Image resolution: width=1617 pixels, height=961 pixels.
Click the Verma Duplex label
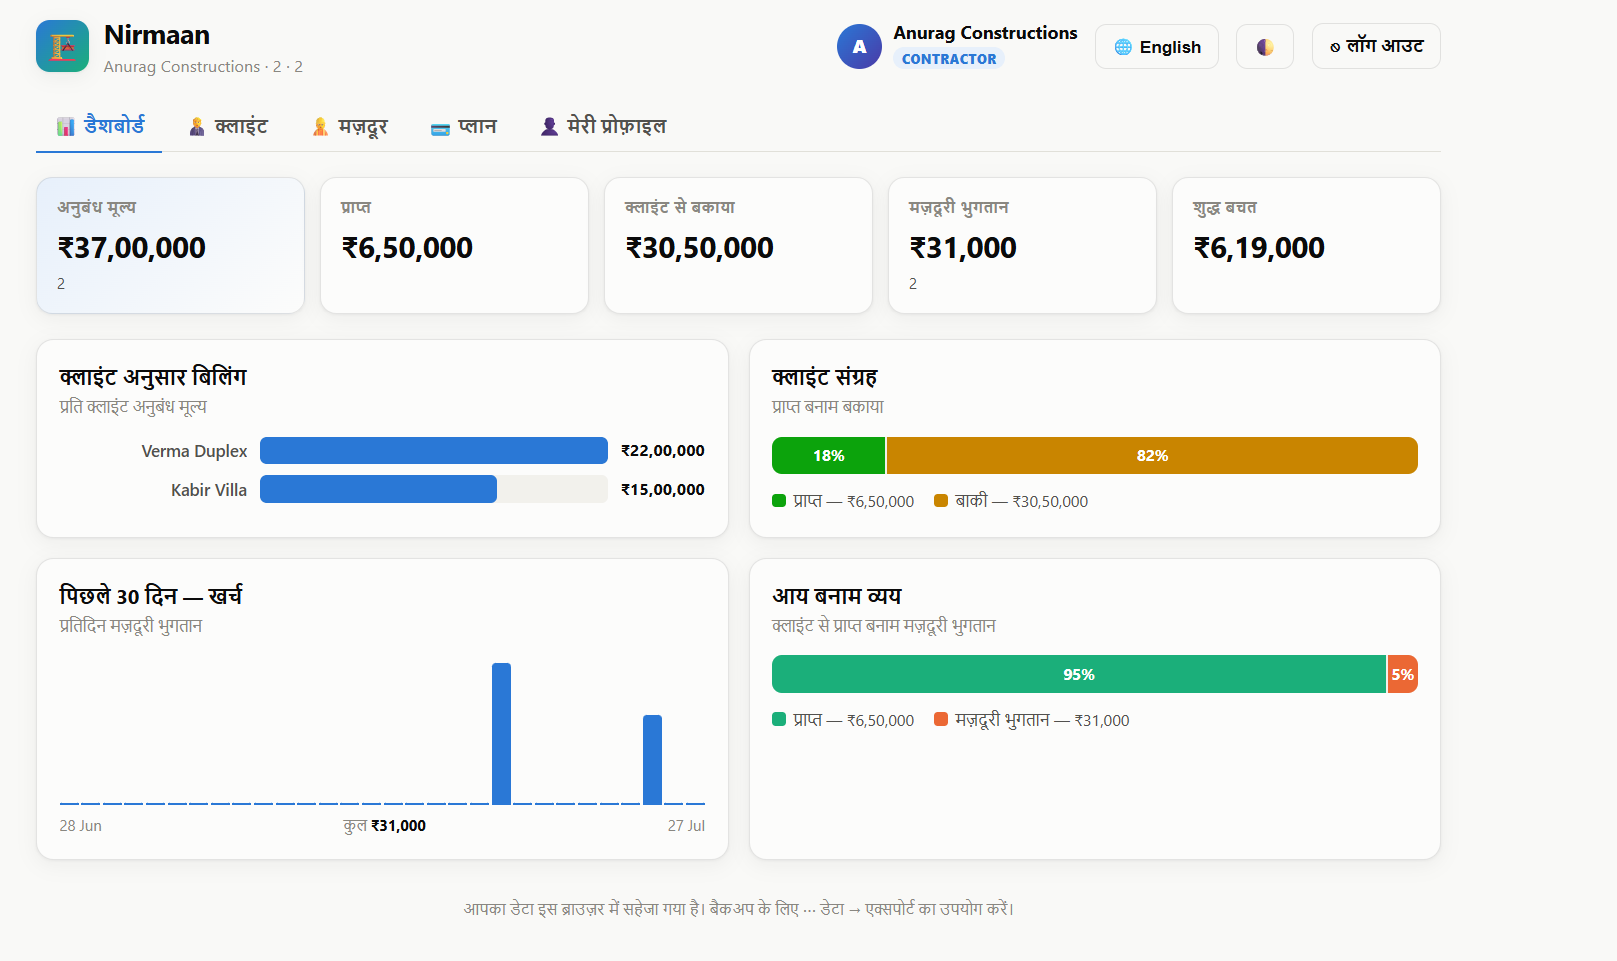click(x=194, y=451)
